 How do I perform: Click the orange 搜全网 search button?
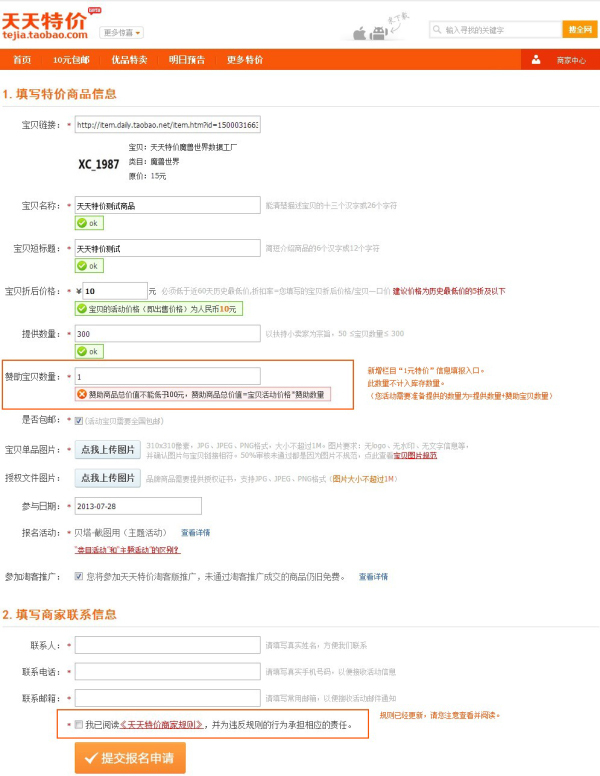coord(580,30)
